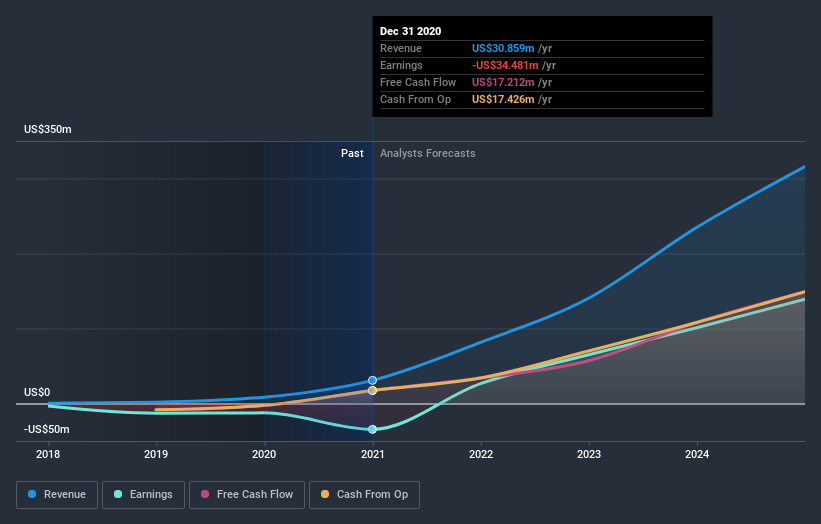Viewport: 821px width, 524px height.
Task: Click the Analysts Forecasts label
Action: 428,153
